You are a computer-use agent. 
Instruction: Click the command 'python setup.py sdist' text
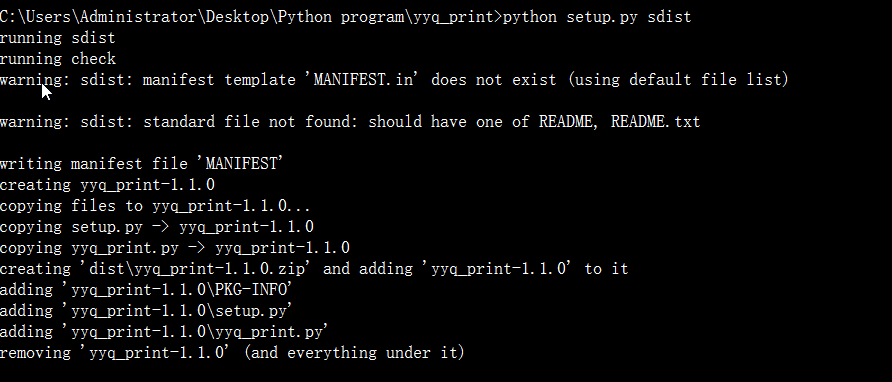597,17
